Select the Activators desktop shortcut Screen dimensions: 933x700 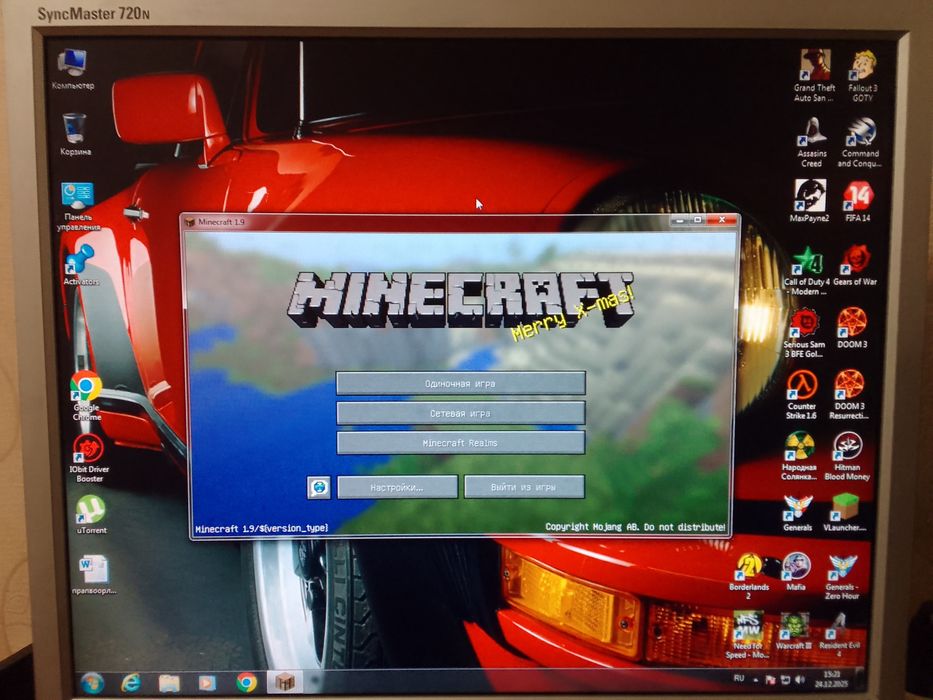point(81,265)
